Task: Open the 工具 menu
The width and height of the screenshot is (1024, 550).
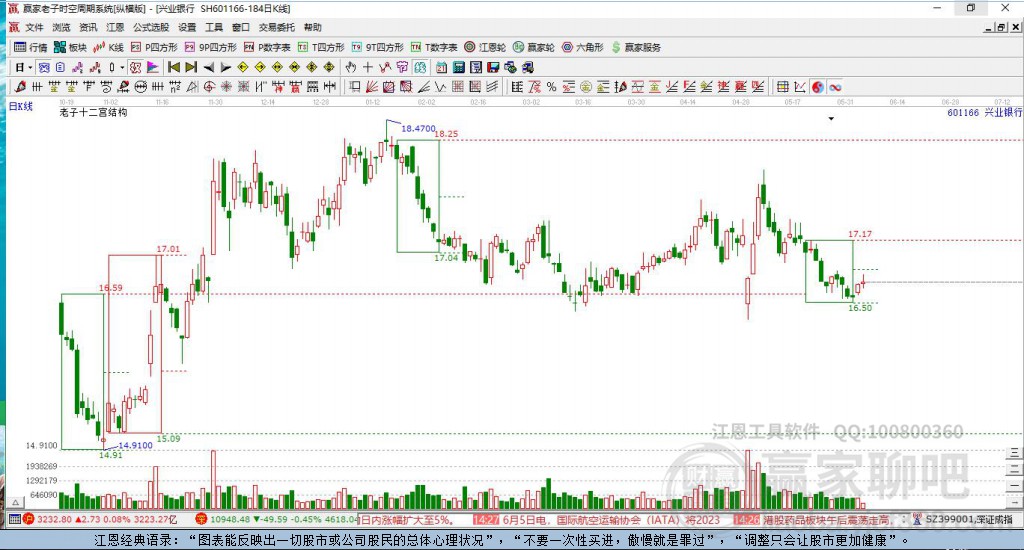Action: 214,27
